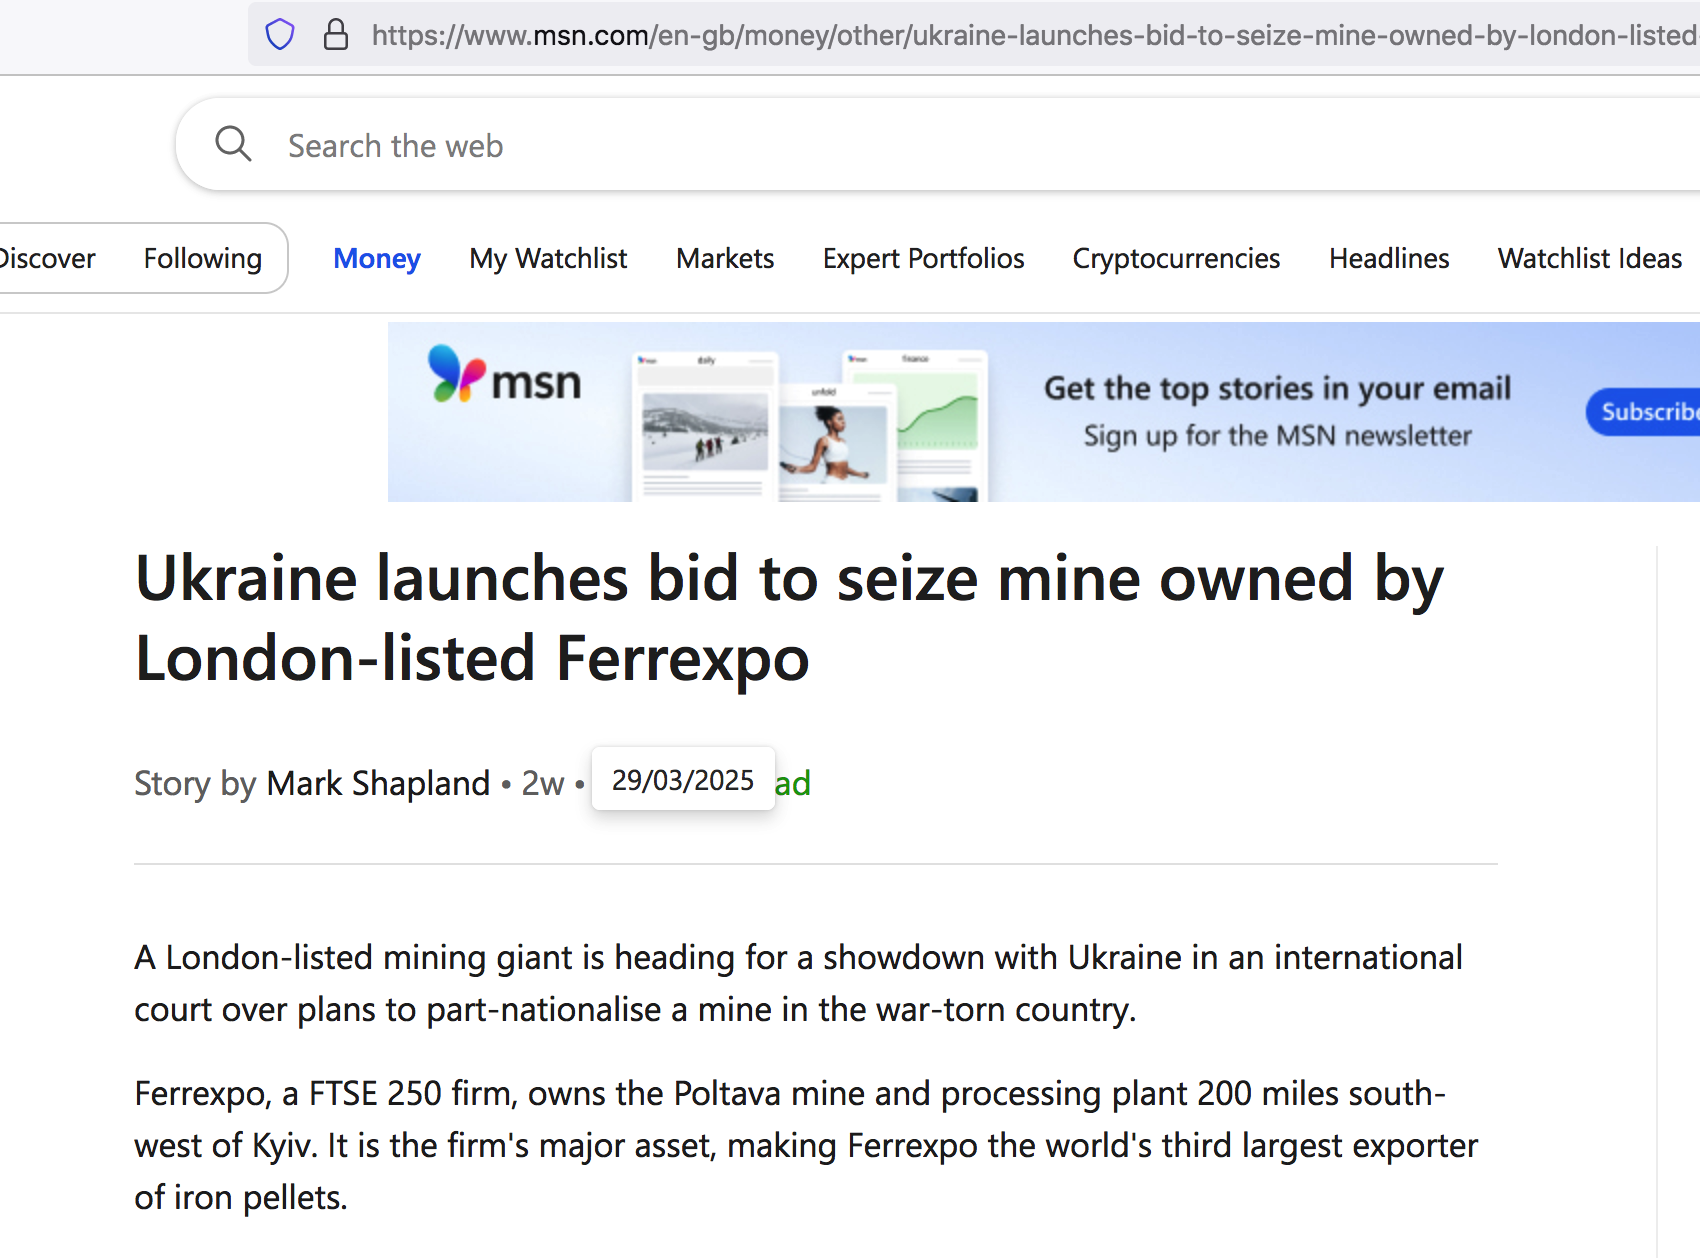Click 'Get the top stories in your email'

[x=1277, y=388]
